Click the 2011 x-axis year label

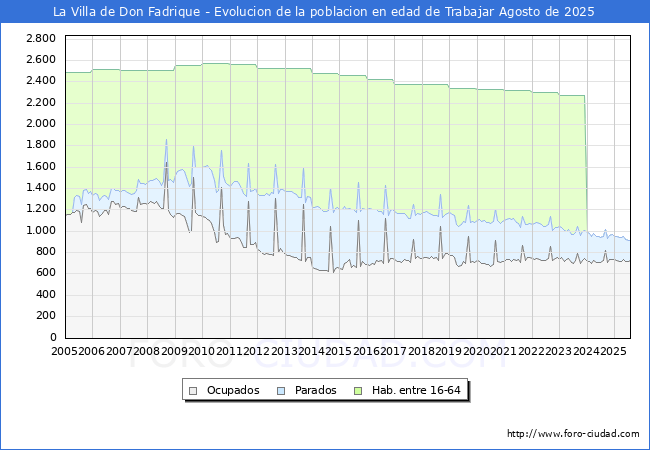click(229, 351)
